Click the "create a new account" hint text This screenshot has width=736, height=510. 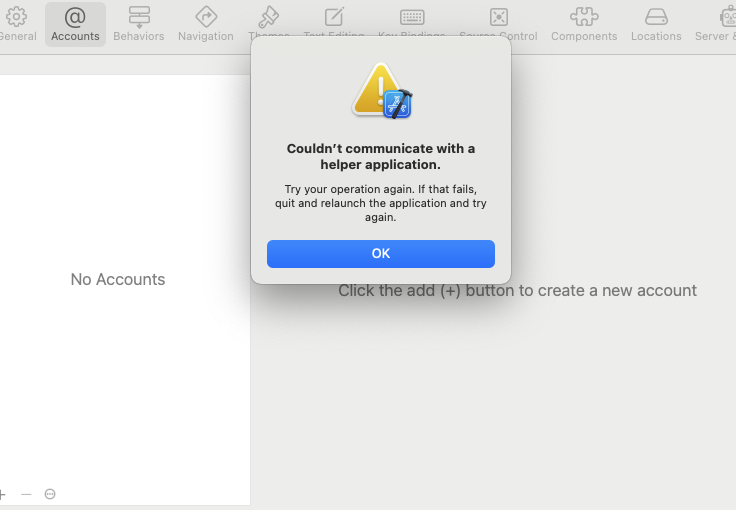(517, 291)
